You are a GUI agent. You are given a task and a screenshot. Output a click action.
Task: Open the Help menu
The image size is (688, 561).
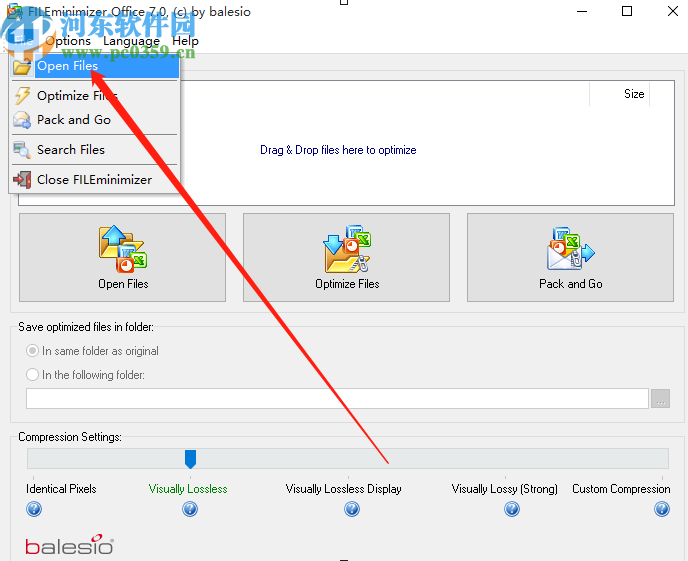click(185, 41)
